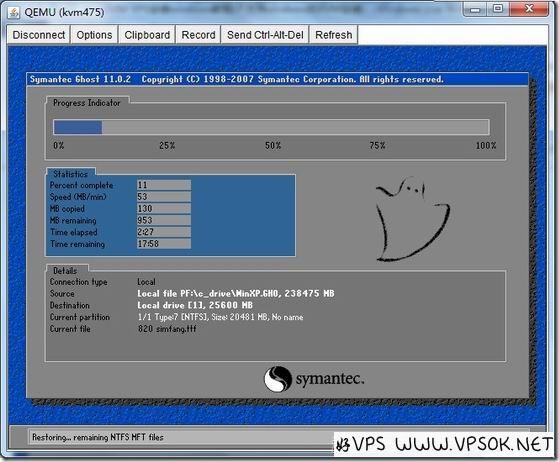This screenshot has height=462, width=559.
Task: Select the Time elapsed value 2:27
Action: coord(164,232)
